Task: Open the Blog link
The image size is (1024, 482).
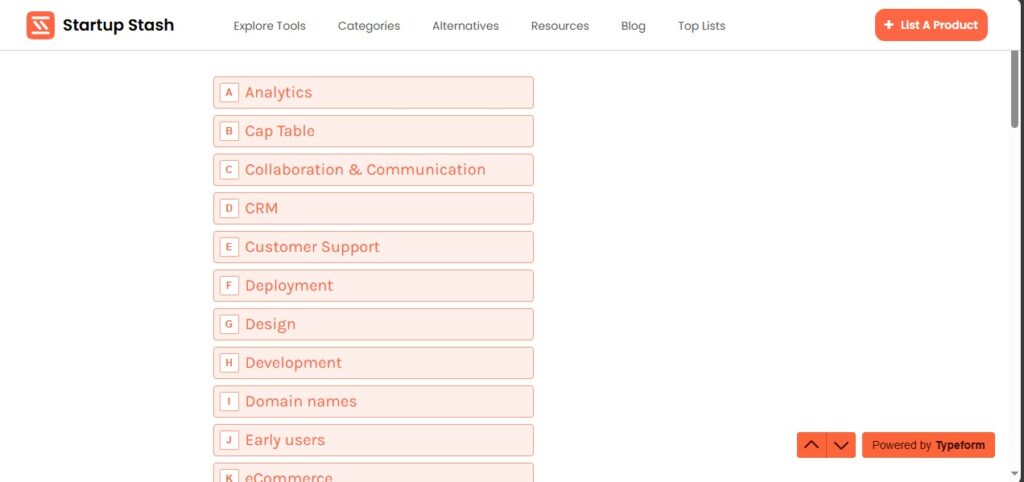Action: [633, 26]
